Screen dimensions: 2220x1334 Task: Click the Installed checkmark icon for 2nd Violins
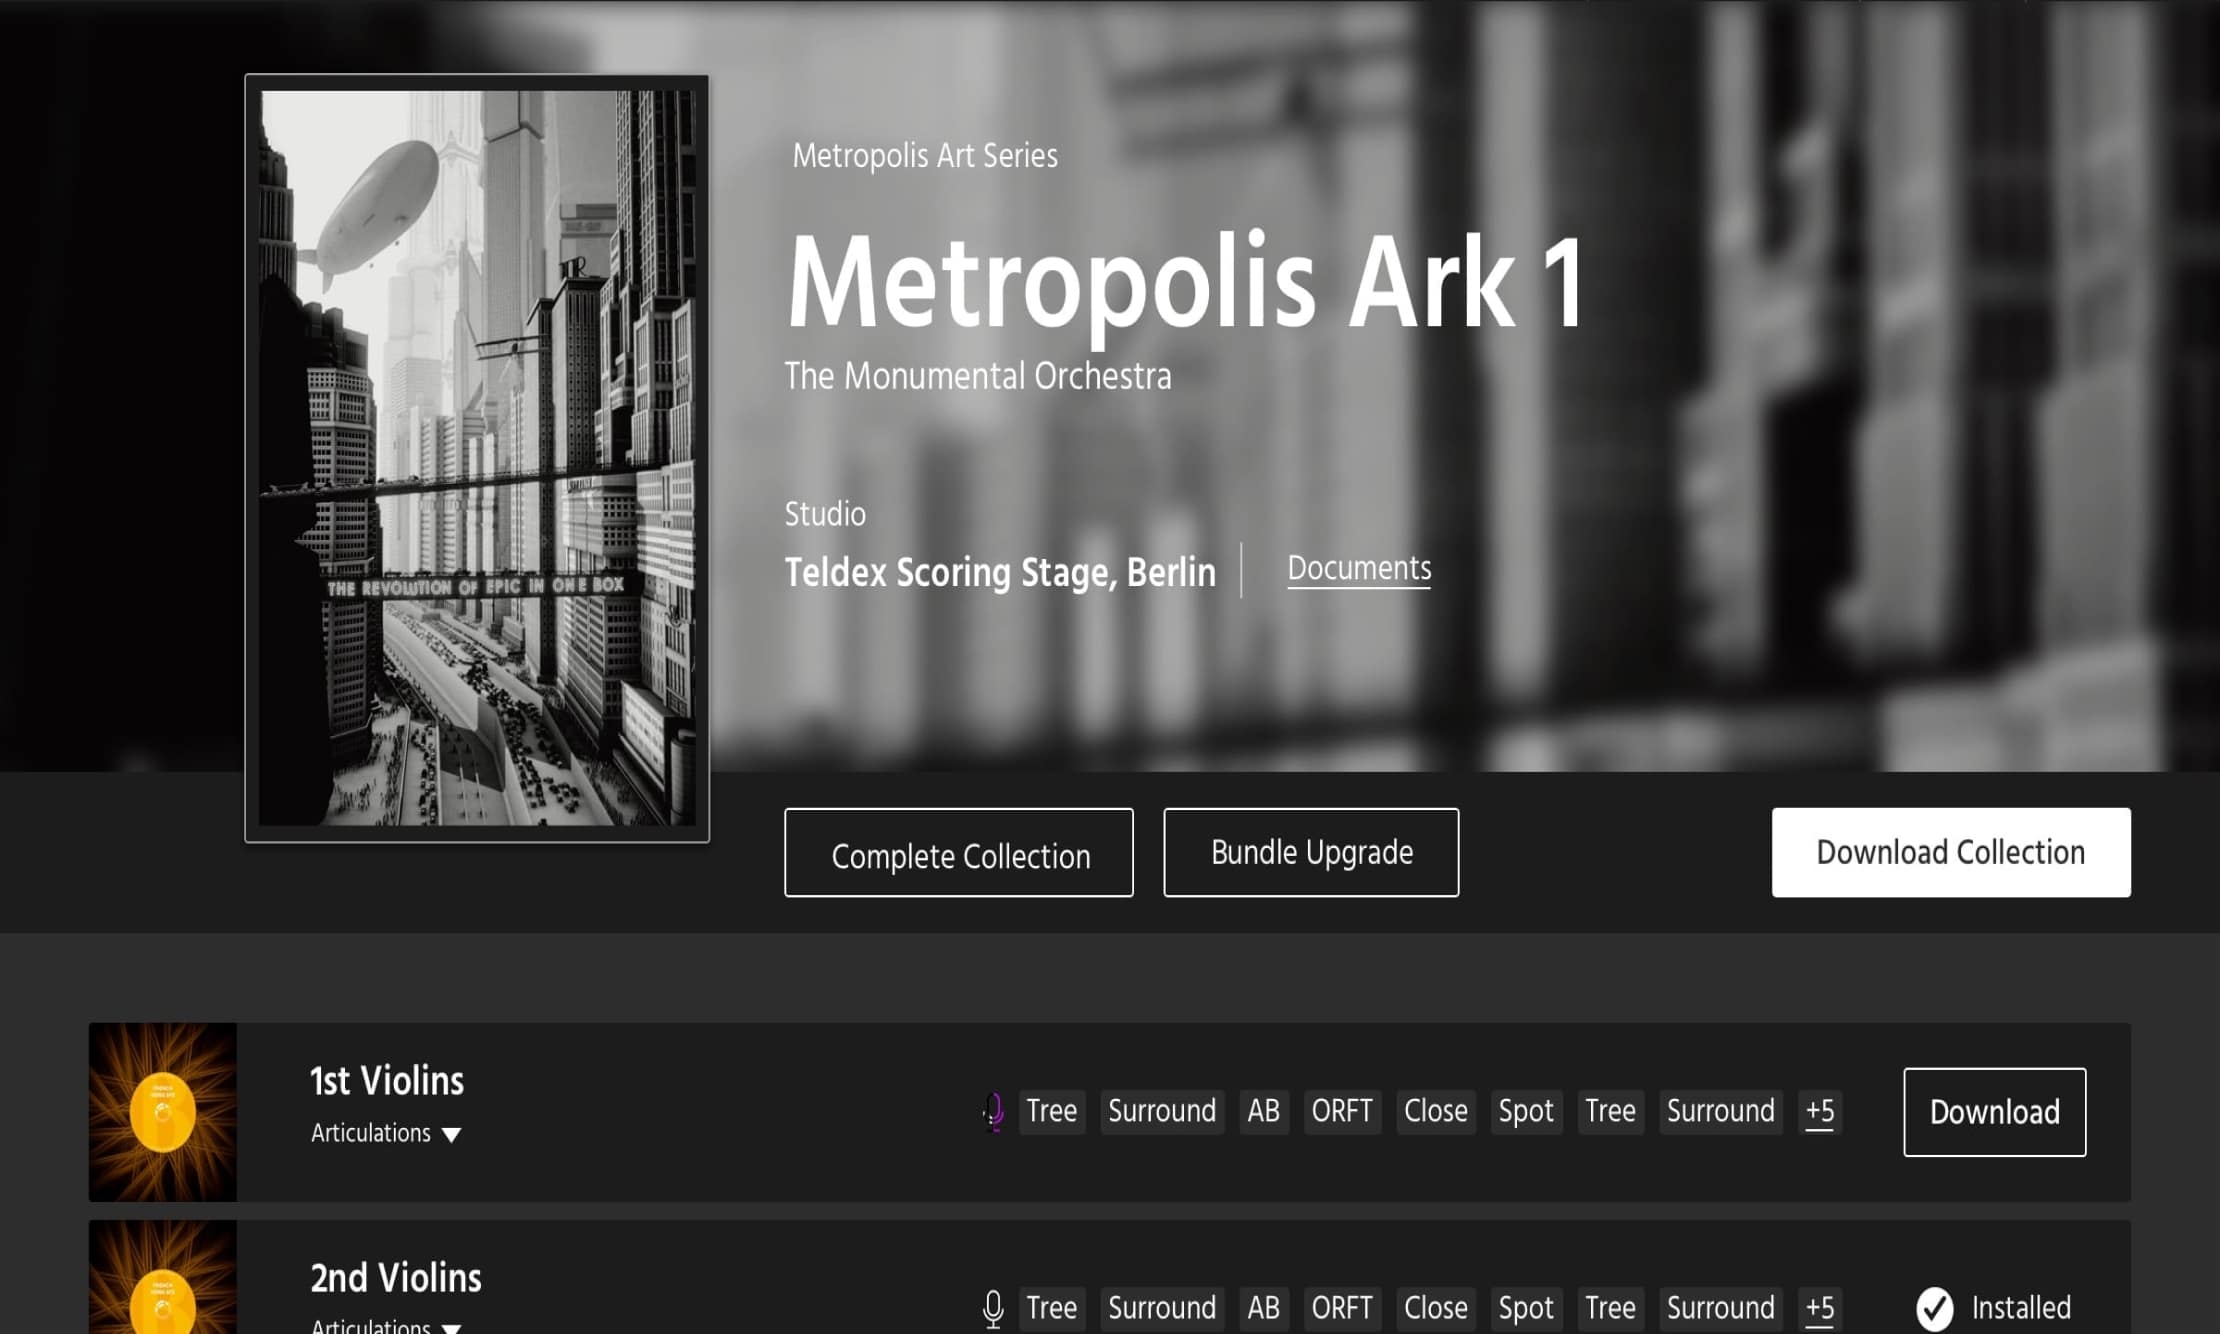pos(1934,1308)
